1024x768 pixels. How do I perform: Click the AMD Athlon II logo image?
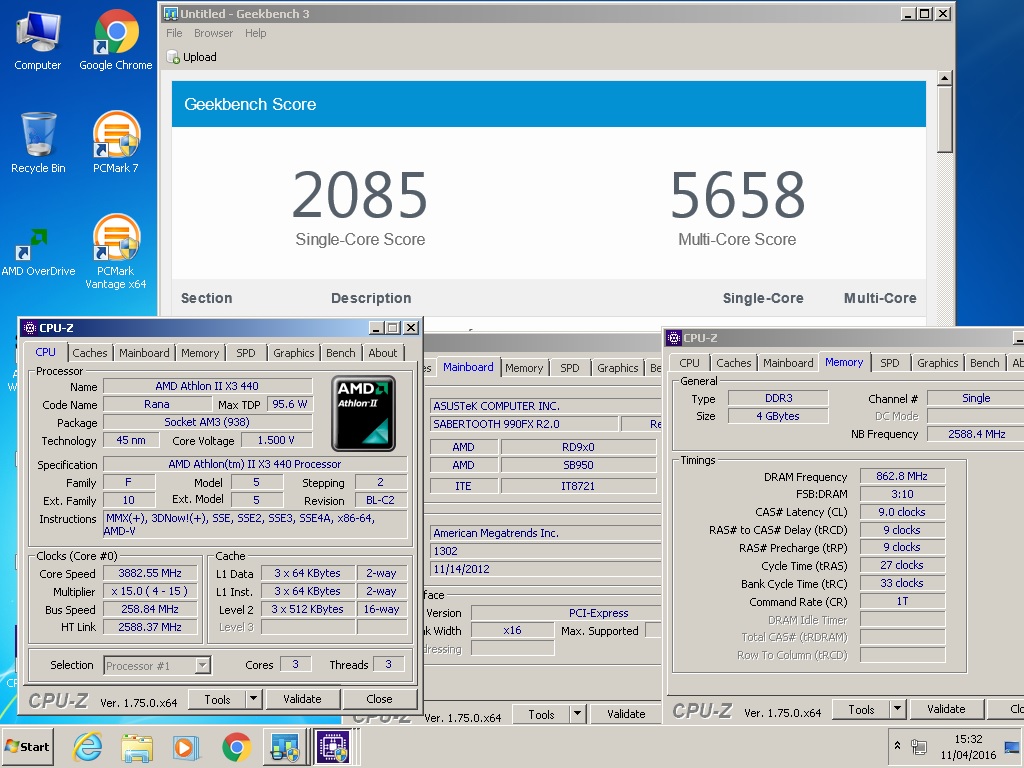(x=363, y=413)
